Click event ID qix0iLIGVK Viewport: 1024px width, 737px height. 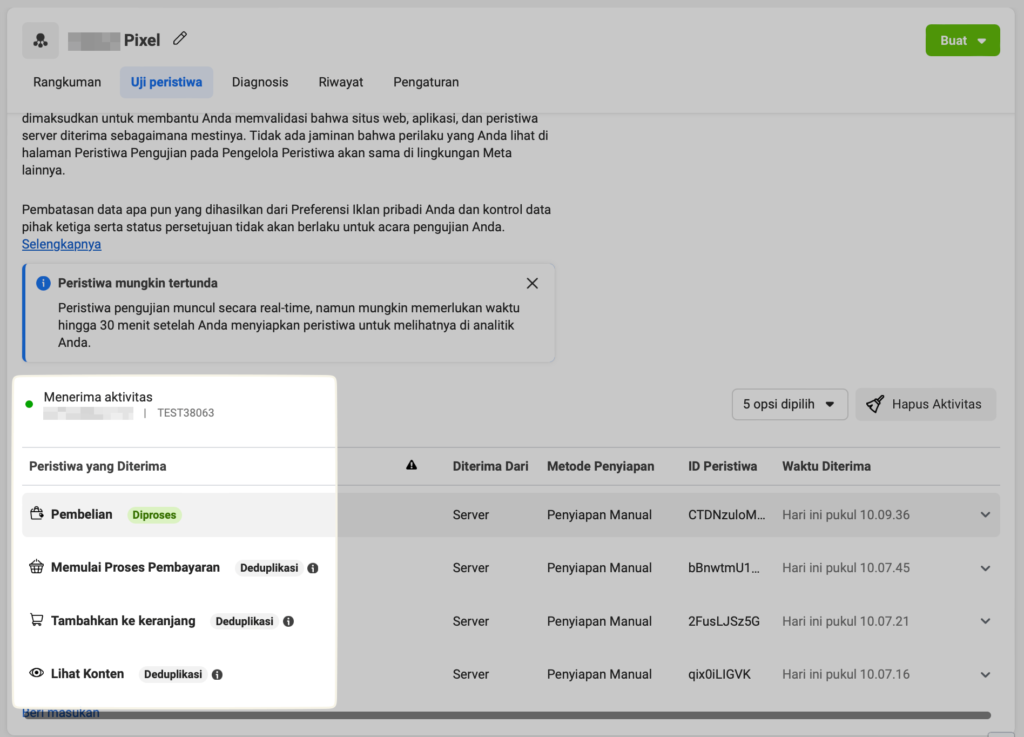click(719, 674)
